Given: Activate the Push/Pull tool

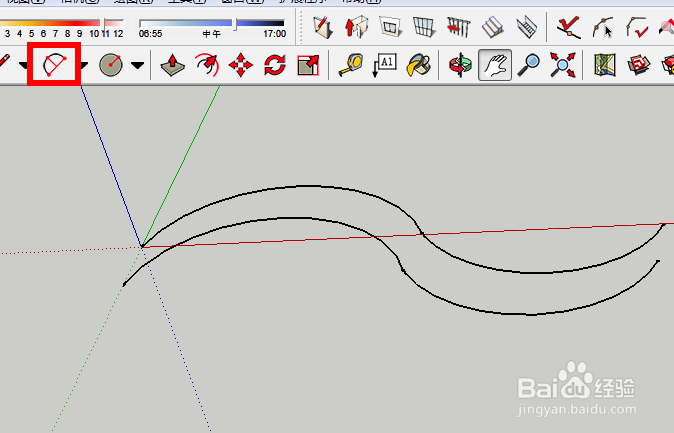Looking at the screenshot, I should (172, 65).
